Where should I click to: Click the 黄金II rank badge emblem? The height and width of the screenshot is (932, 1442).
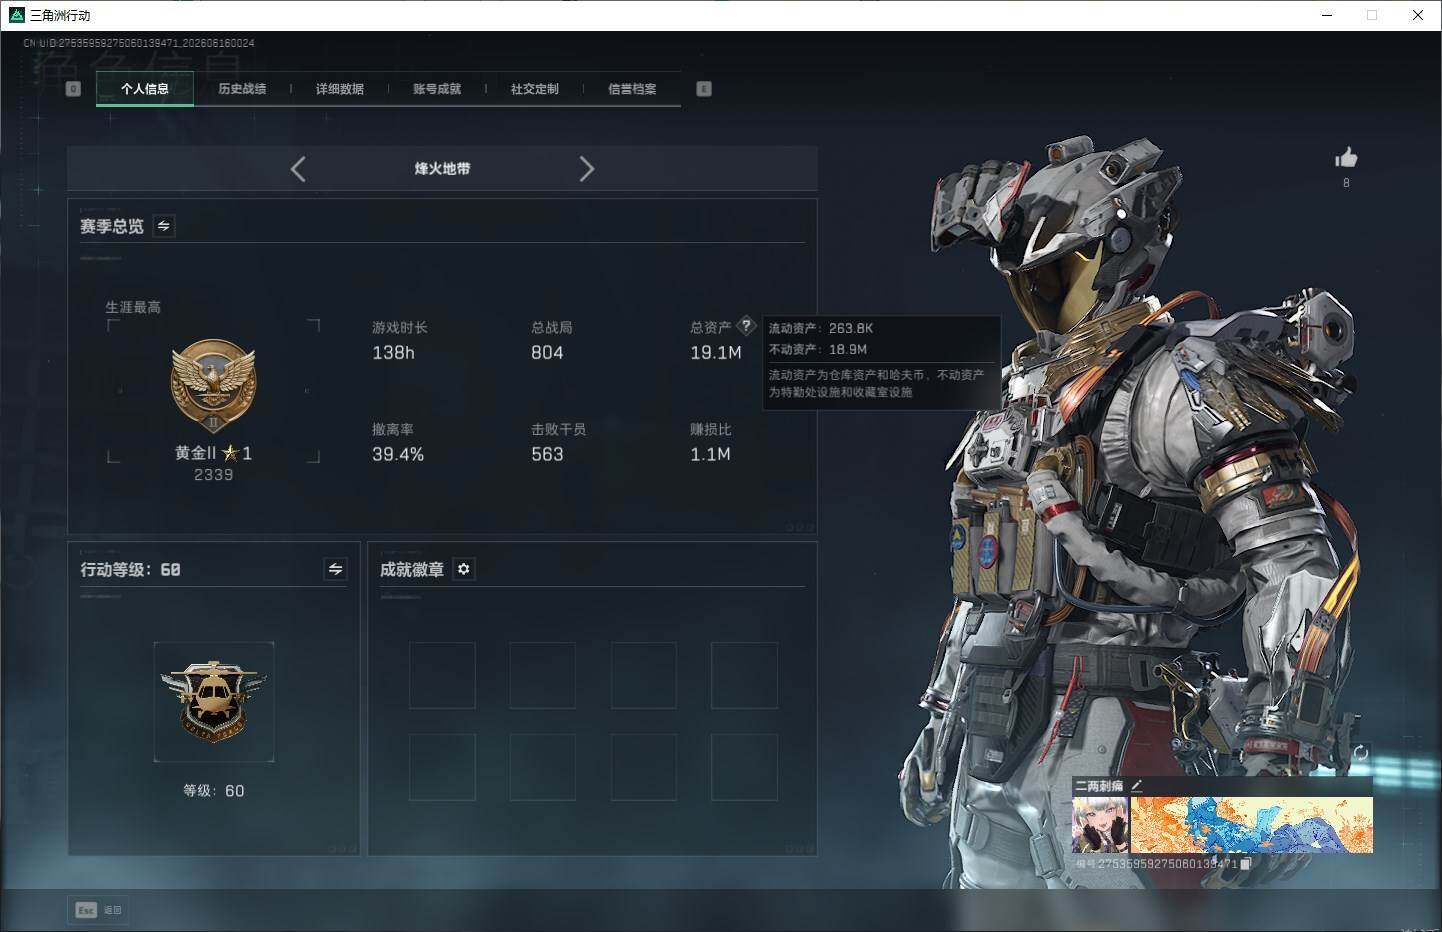pyautogui.click(x=213, y=385)
